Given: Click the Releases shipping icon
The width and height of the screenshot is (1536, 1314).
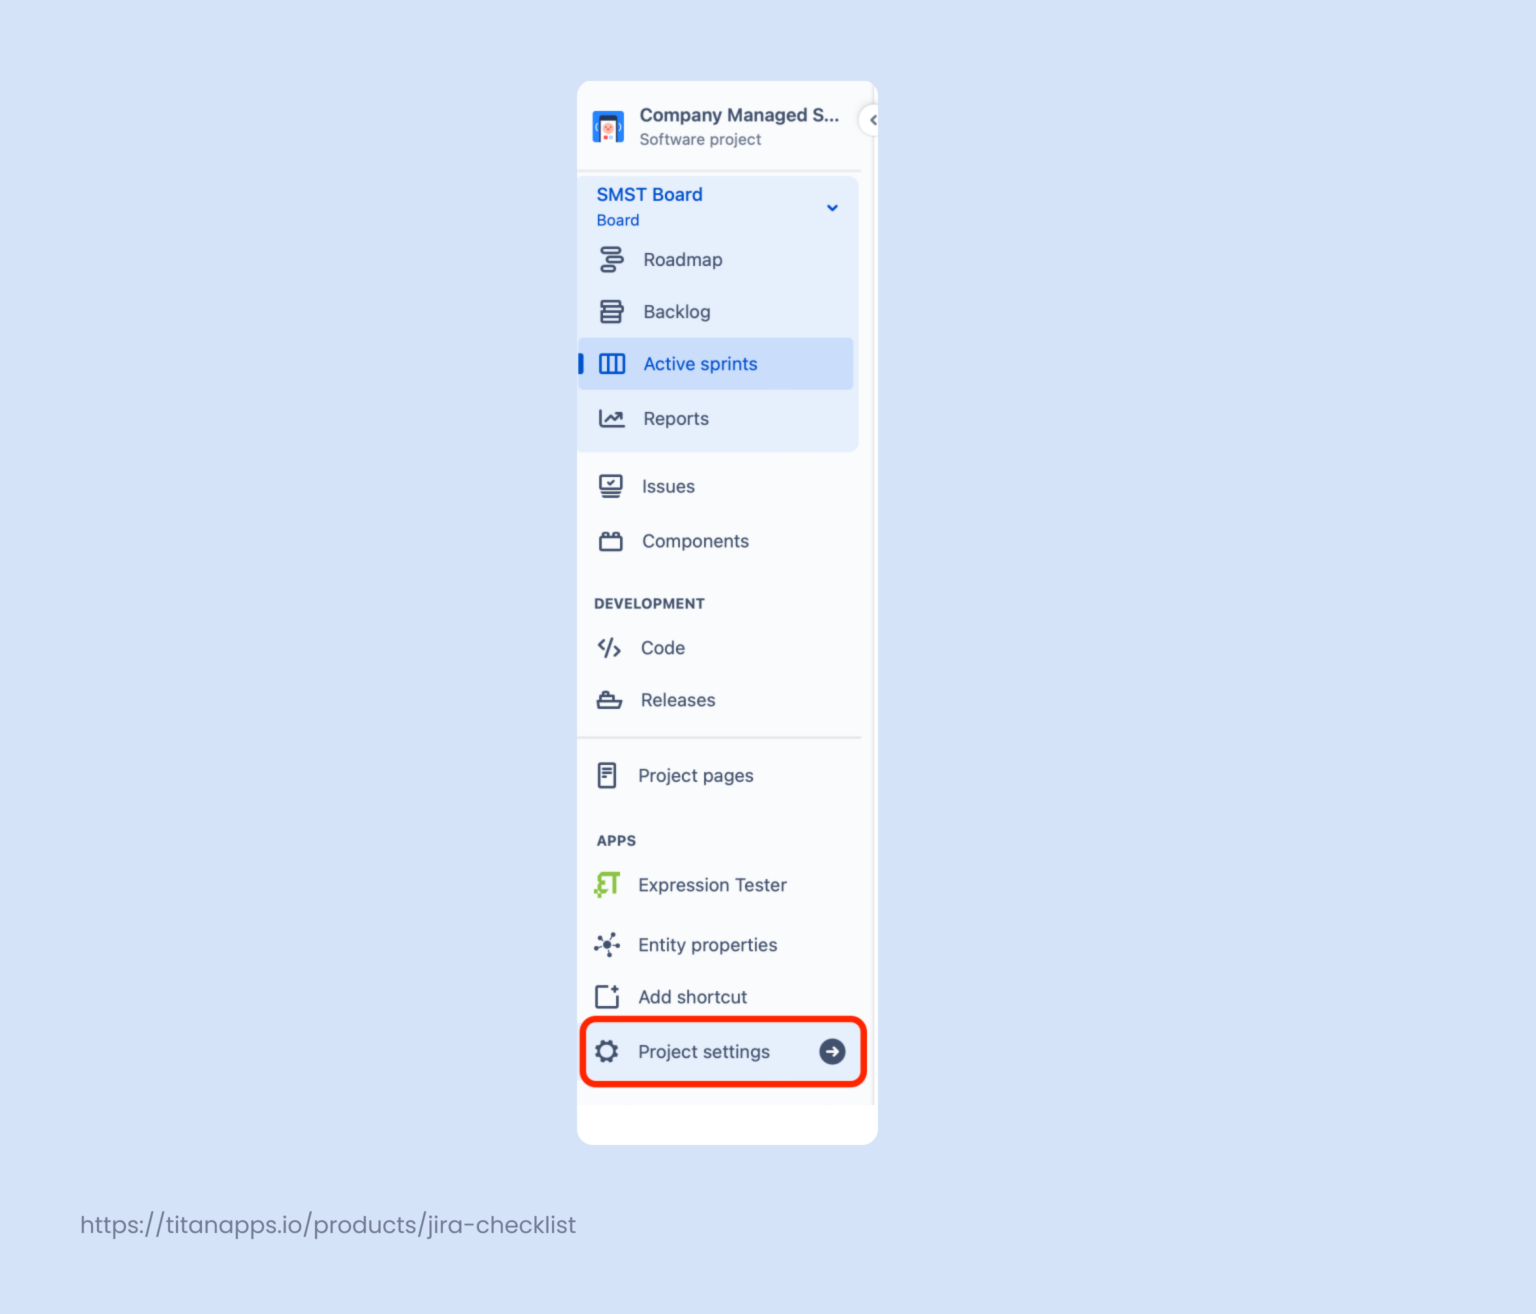Looking at the screenshot, I should (609, 699).
